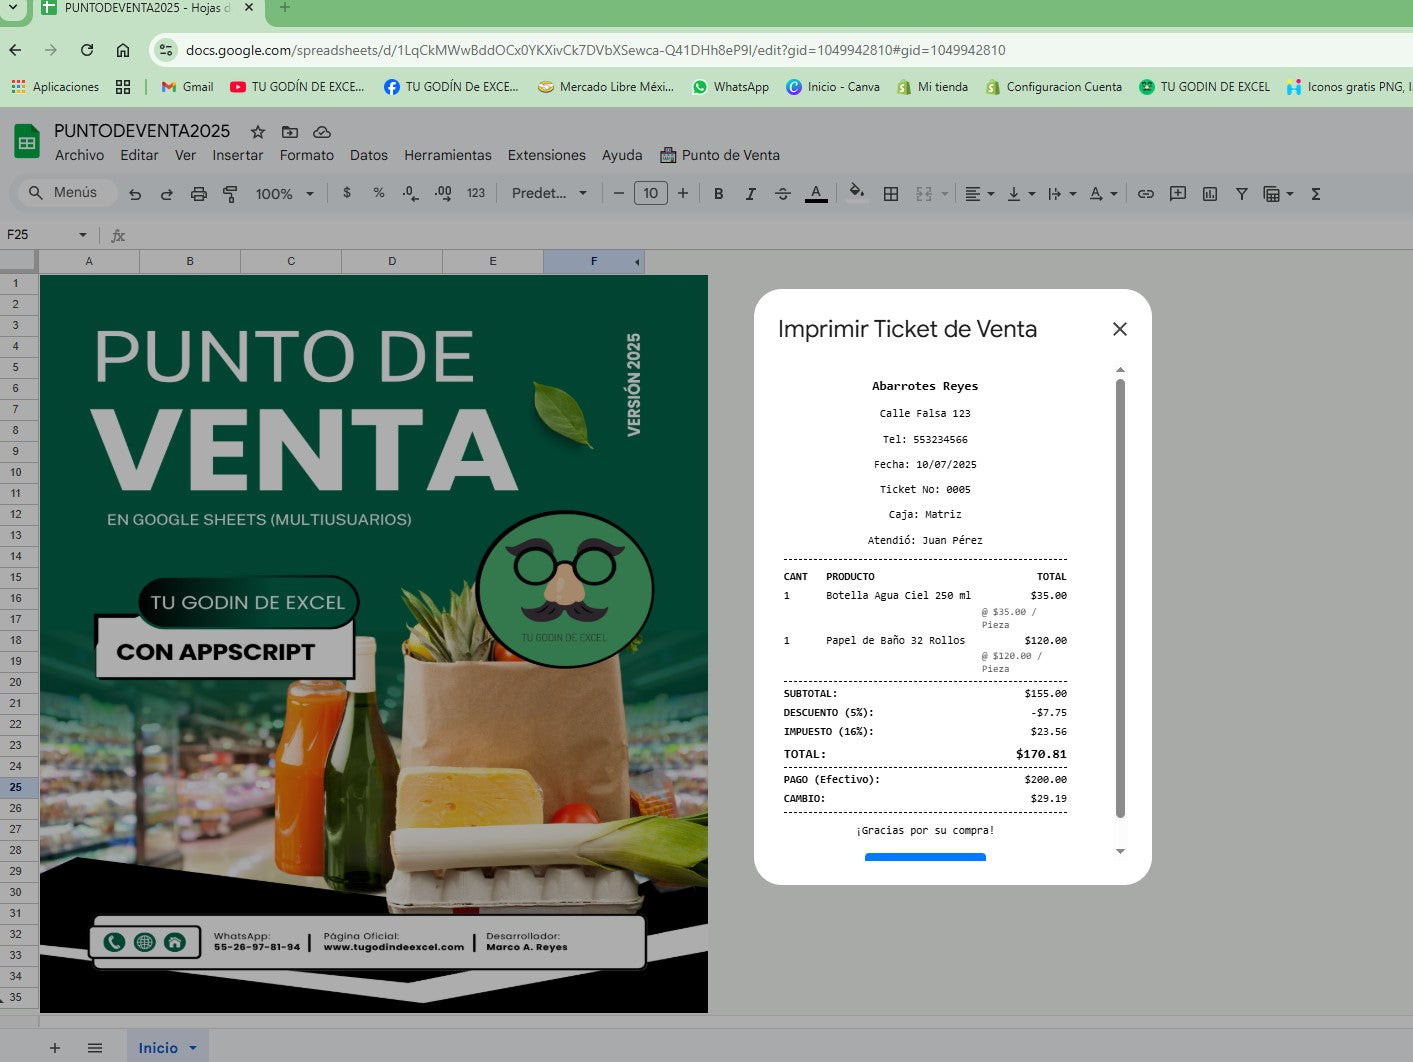Image resolution: width=1413 pixels, height=1062 pixels.
Task: Open the font Predet... dropdown
Action: [x=549, y=193]
